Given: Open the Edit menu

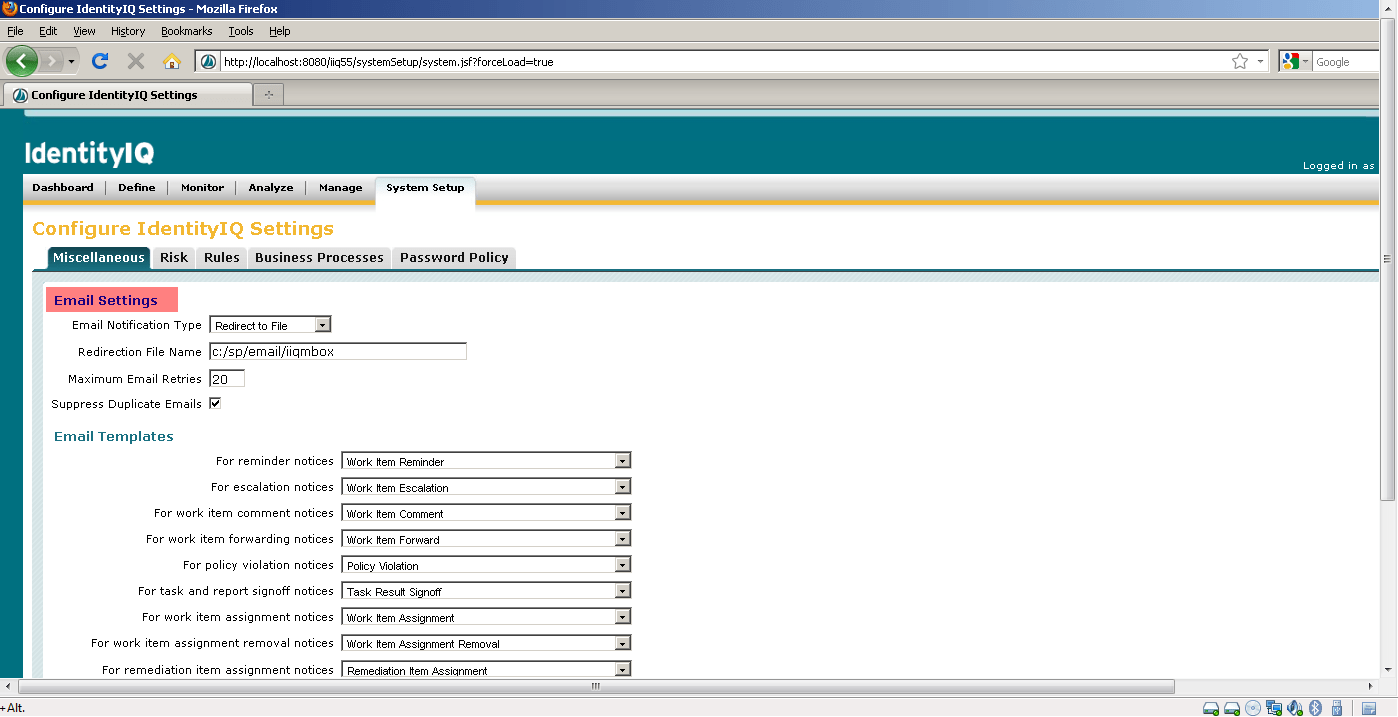Looking at the screenshot, I should coord(48,31).
